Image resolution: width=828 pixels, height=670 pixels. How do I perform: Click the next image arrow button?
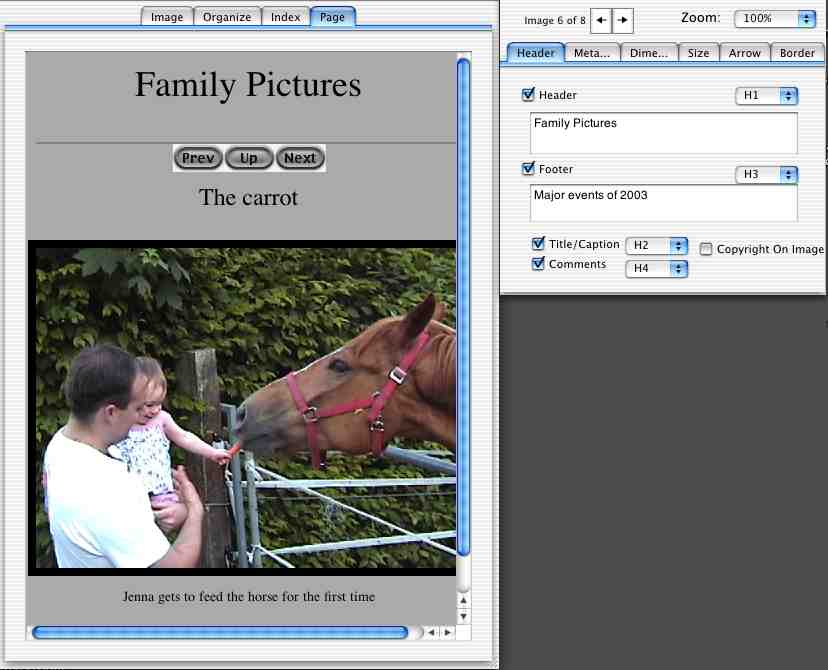pyautogui.click(x=623, y=20)
